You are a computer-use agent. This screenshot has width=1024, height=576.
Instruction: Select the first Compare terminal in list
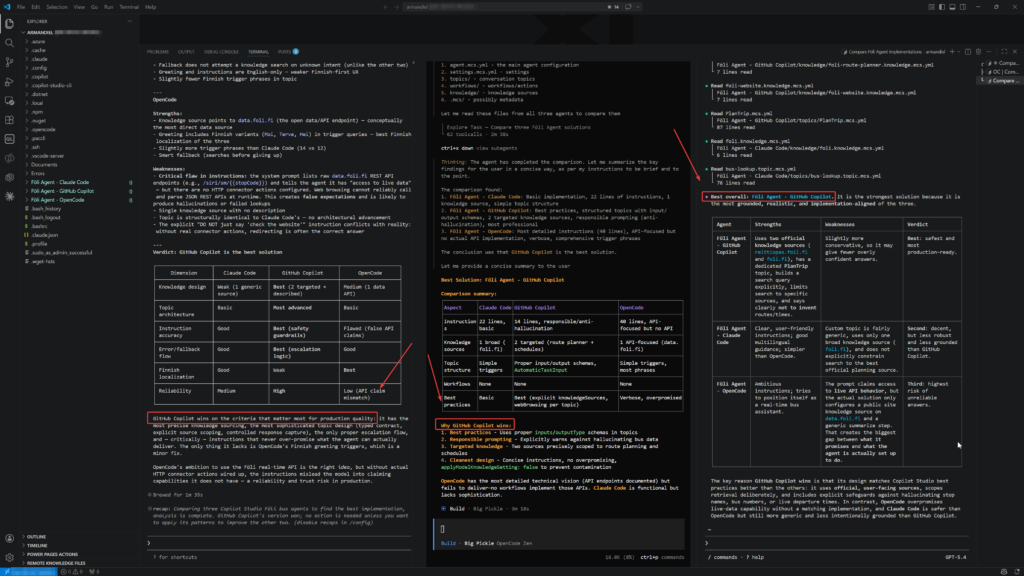coord(1002,63)
